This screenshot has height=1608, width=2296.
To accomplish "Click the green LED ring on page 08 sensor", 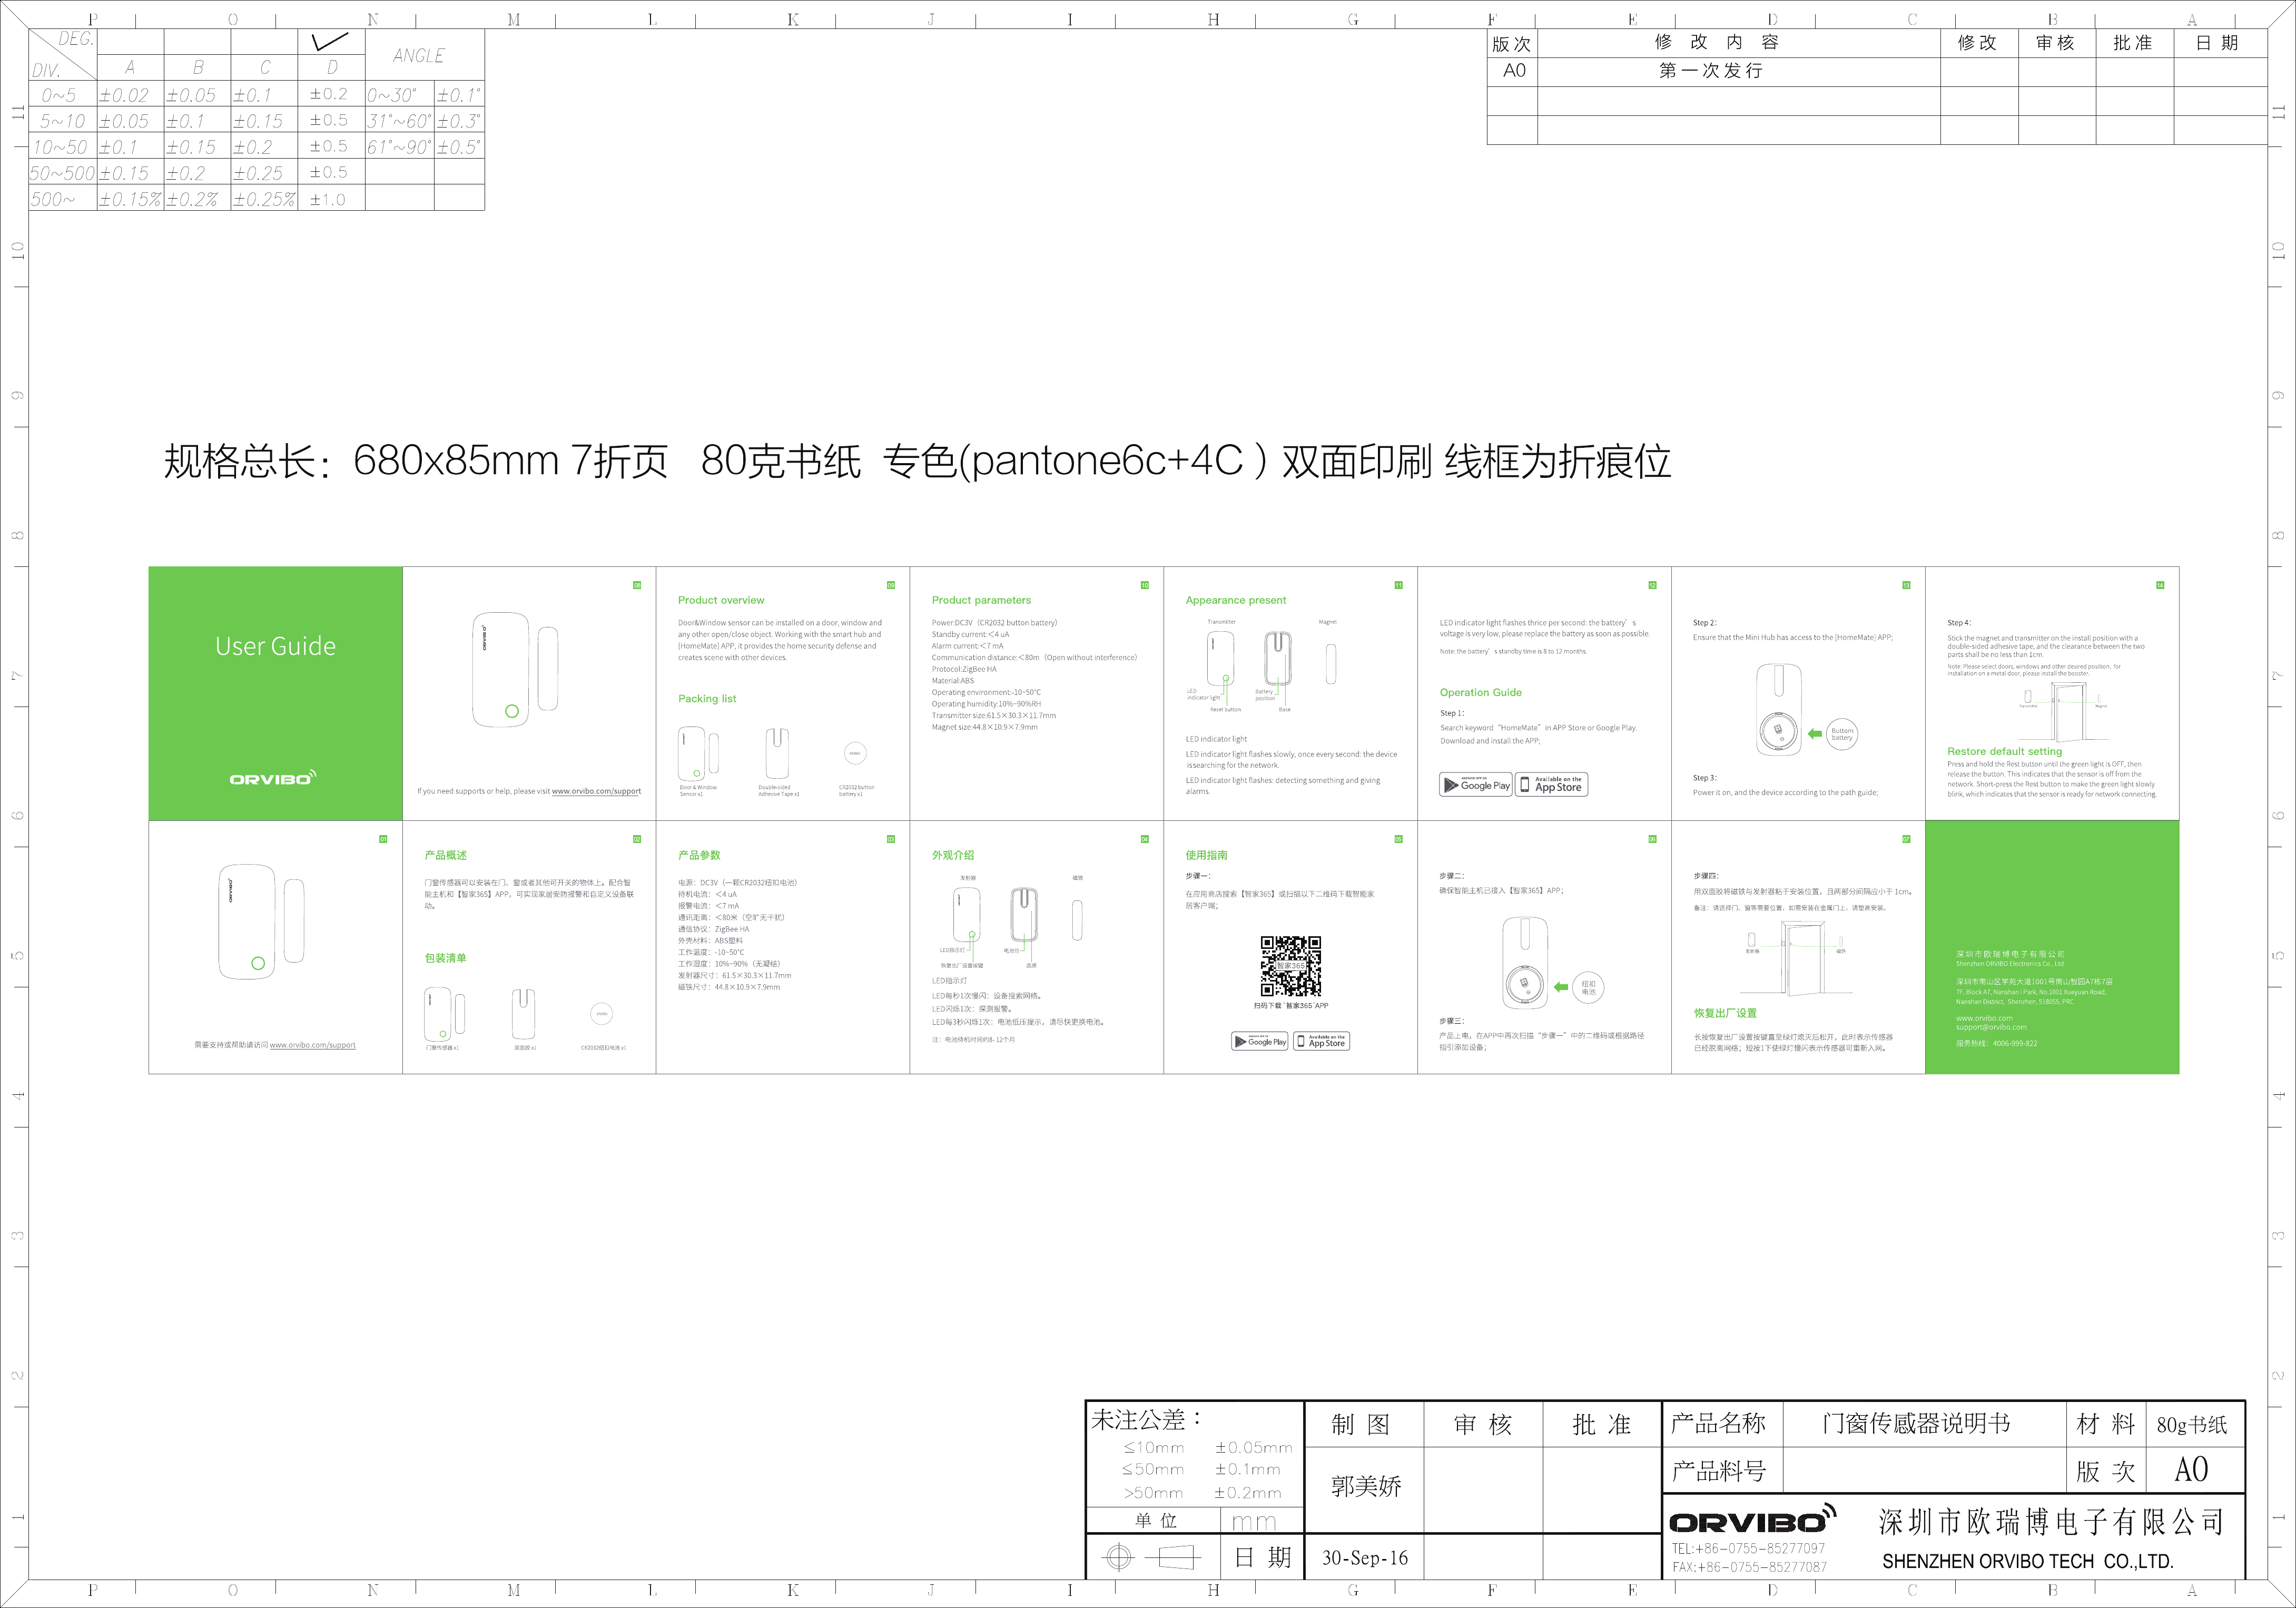I will click(x=512, y=711).
